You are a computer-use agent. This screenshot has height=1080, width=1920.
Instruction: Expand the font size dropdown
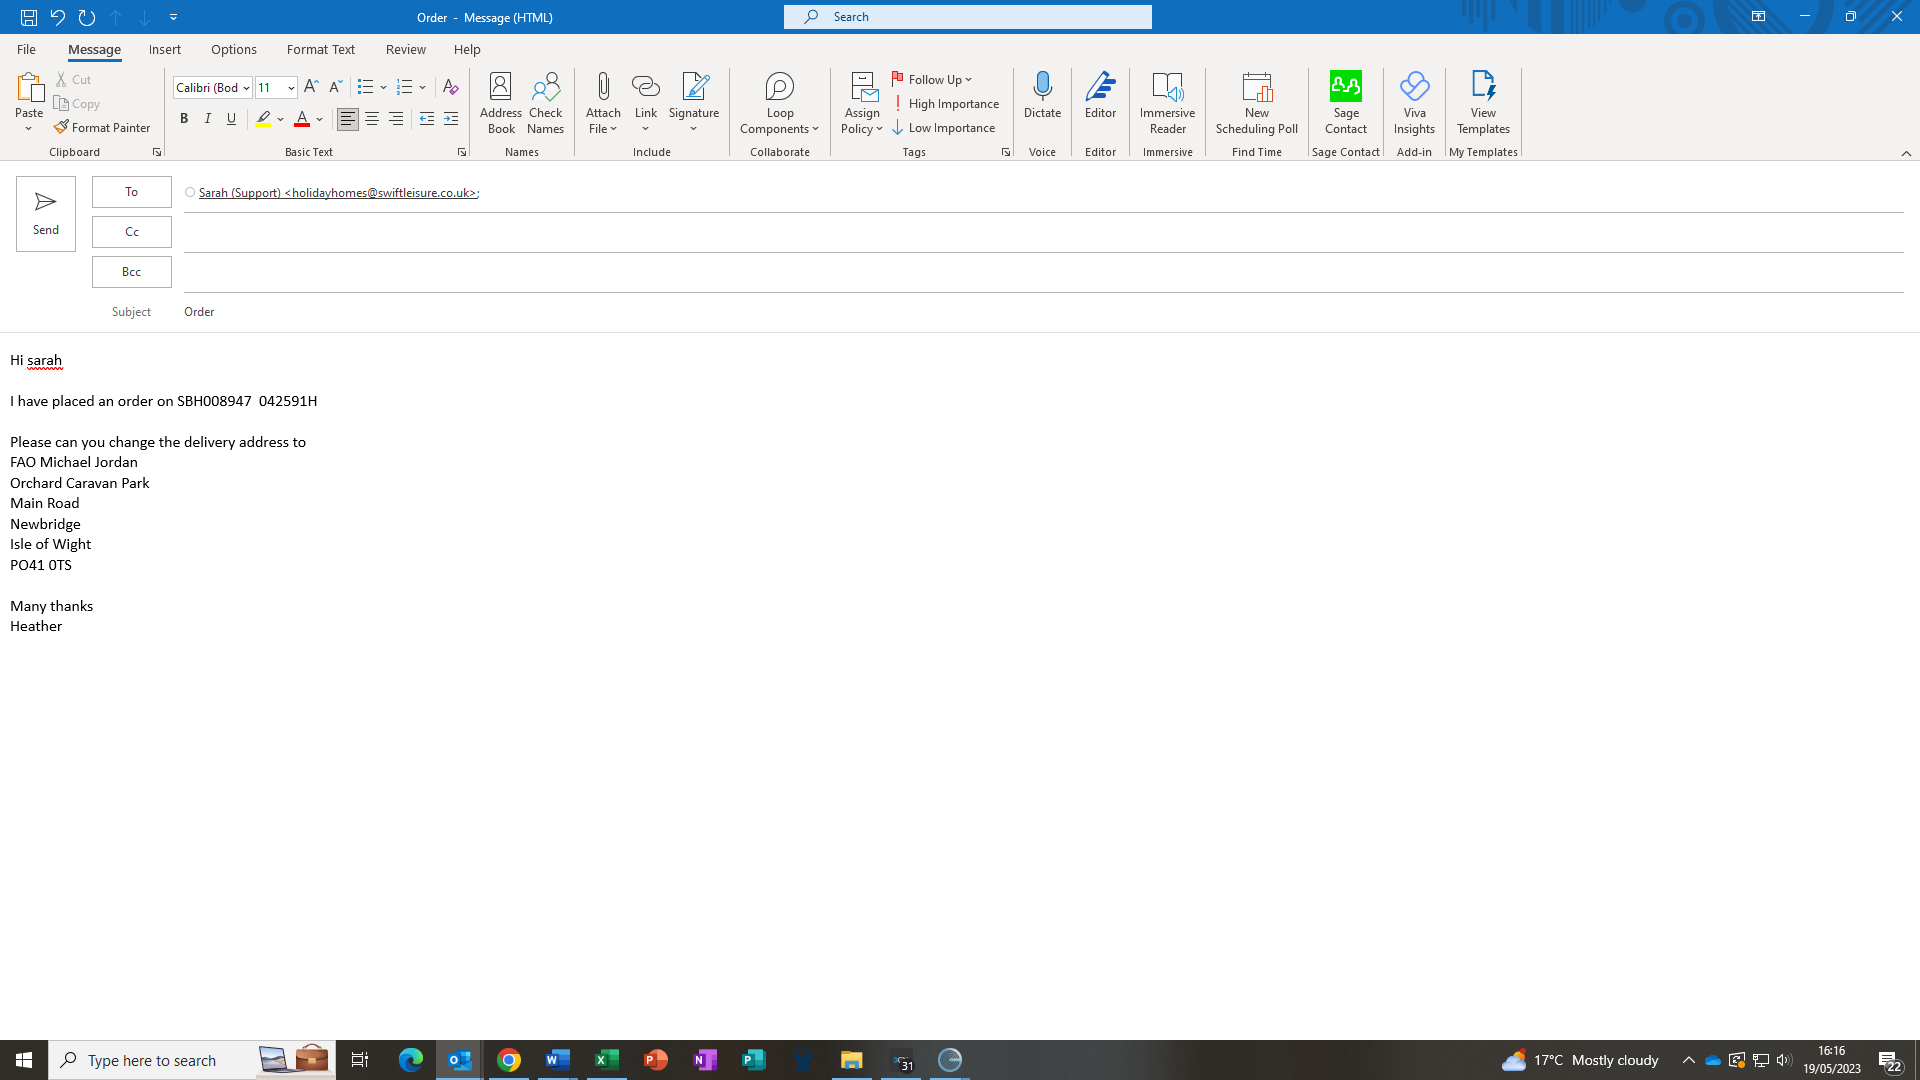291,88
